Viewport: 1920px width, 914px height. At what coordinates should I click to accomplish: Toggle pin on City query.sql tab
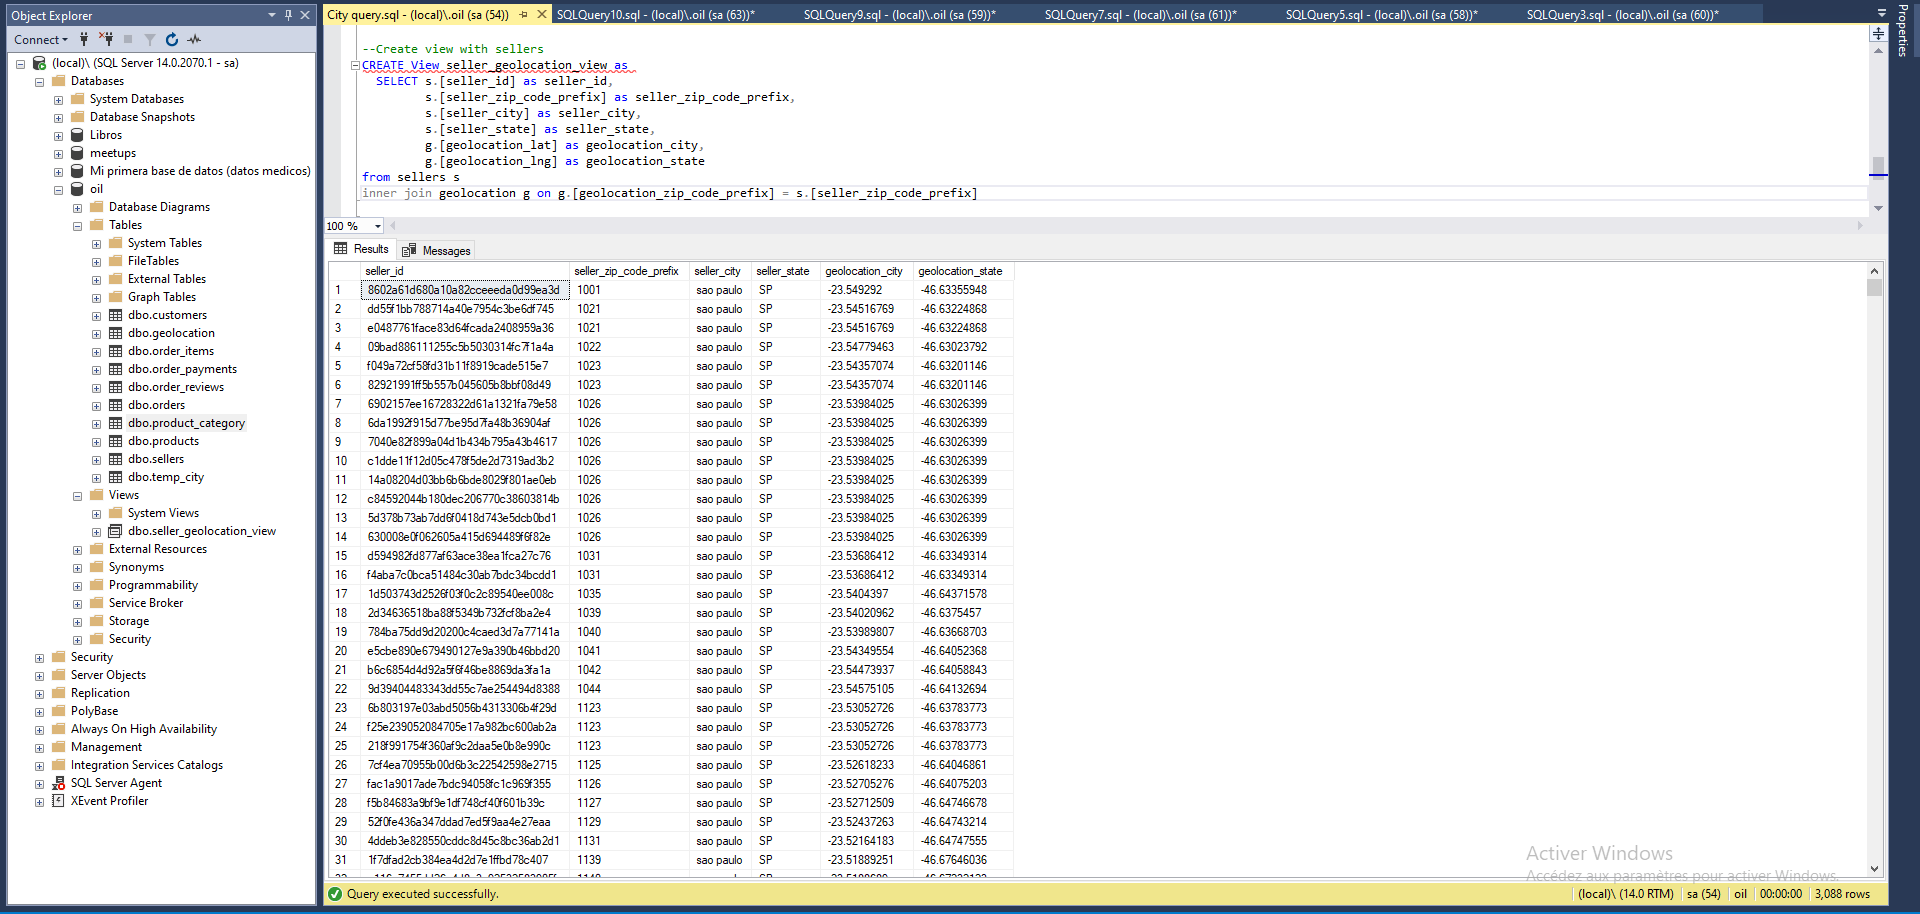click(523, 15)
